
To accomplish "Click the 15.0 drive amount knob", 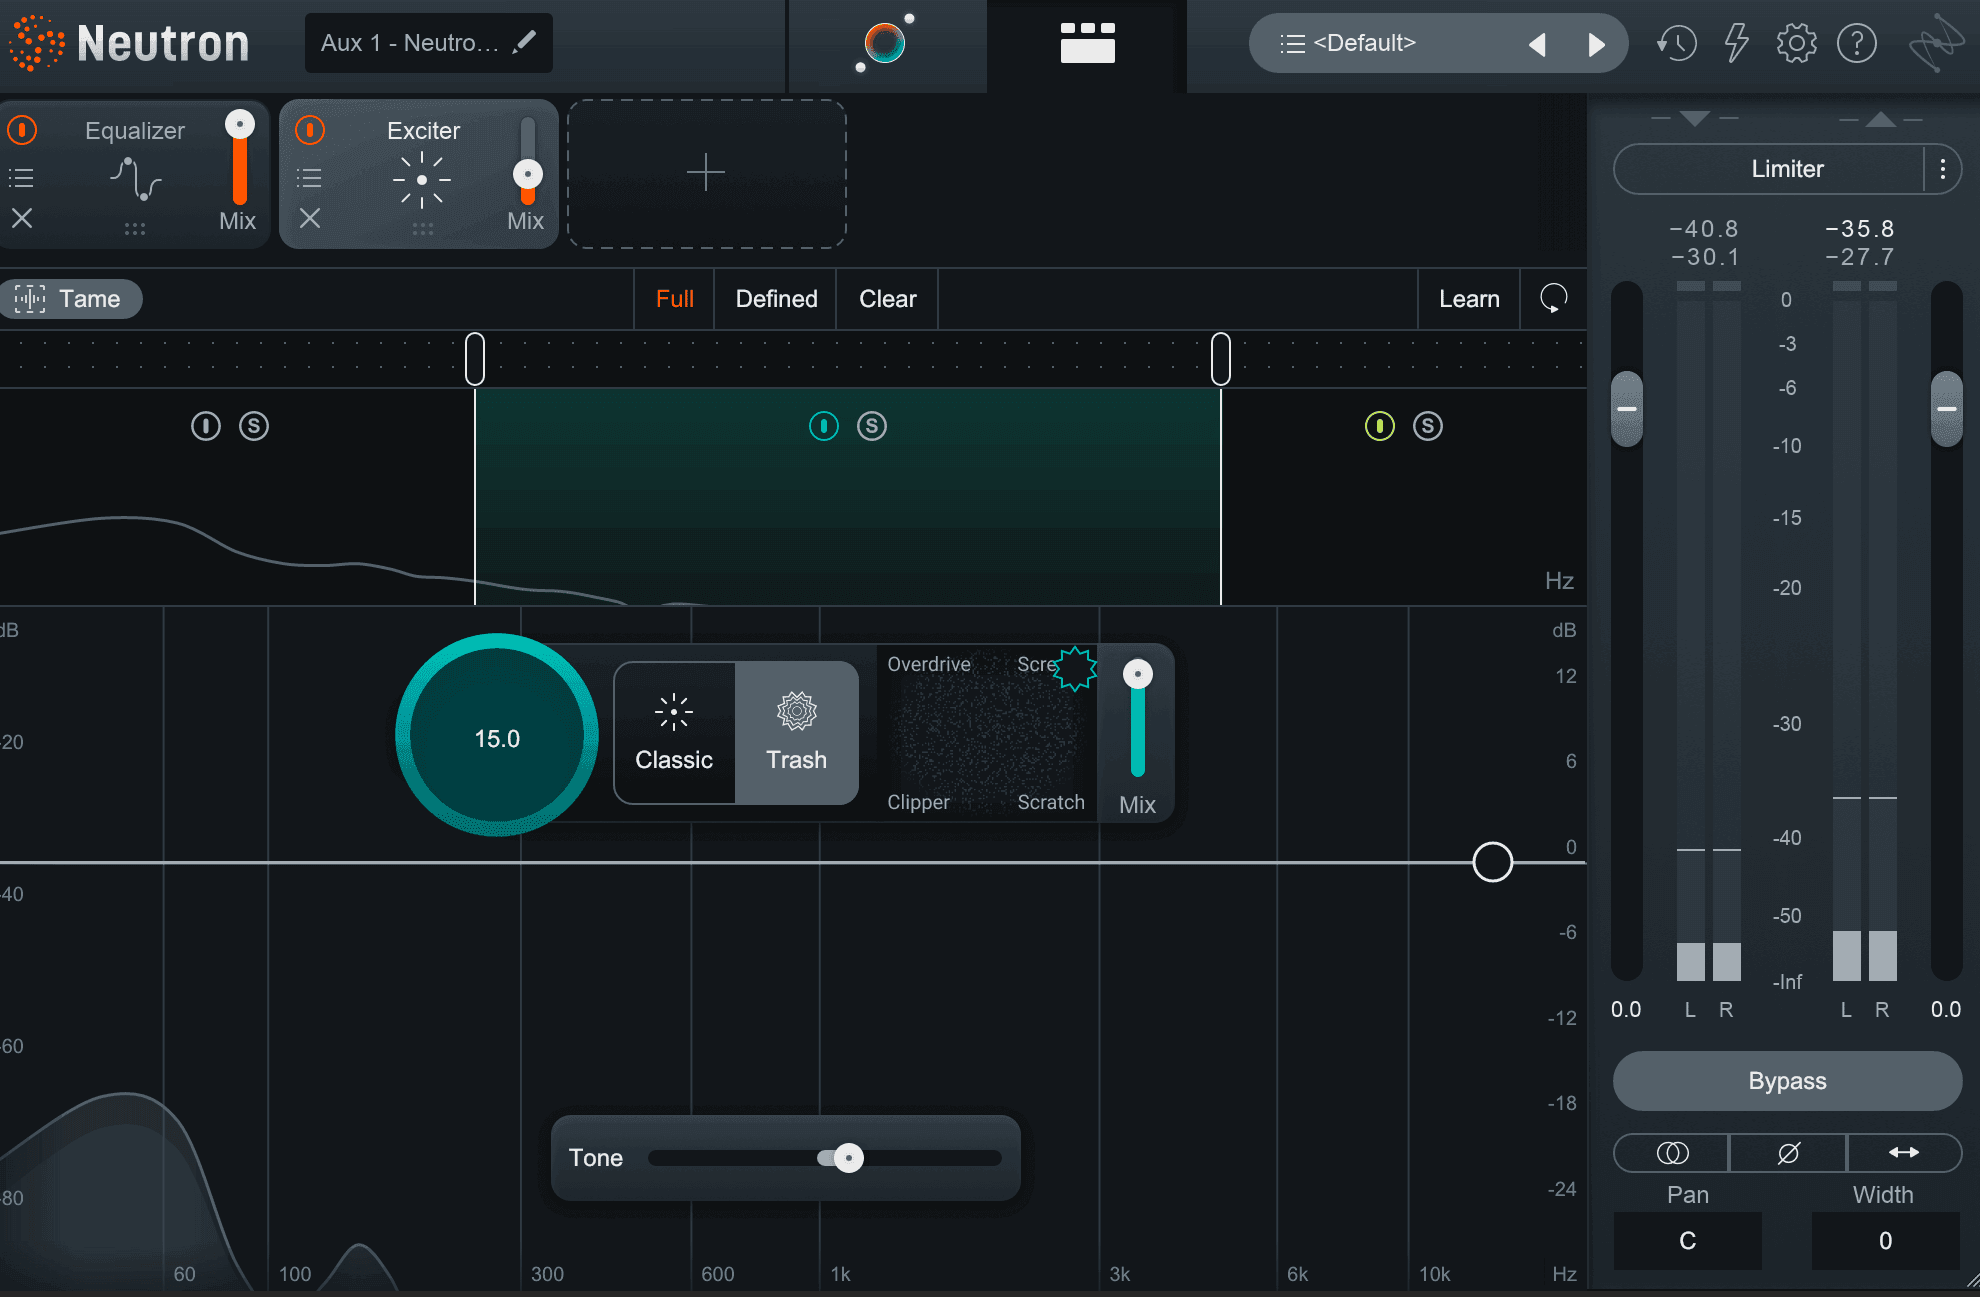I will [x=497, y=735].
